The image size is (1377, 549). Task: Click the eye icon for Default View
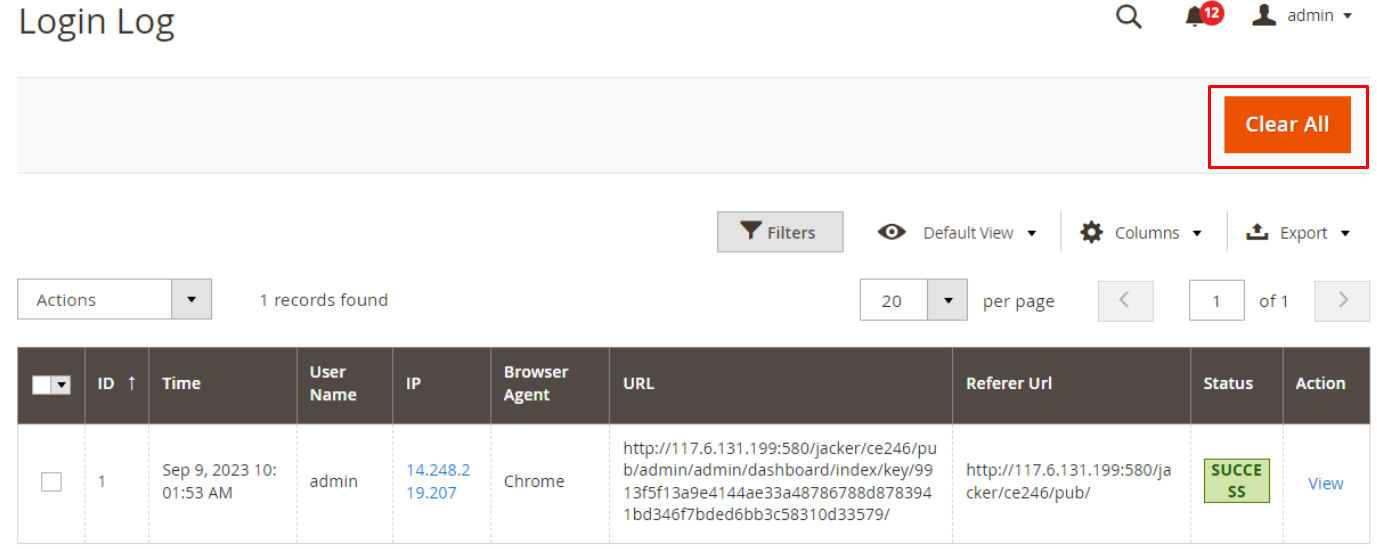891,232
